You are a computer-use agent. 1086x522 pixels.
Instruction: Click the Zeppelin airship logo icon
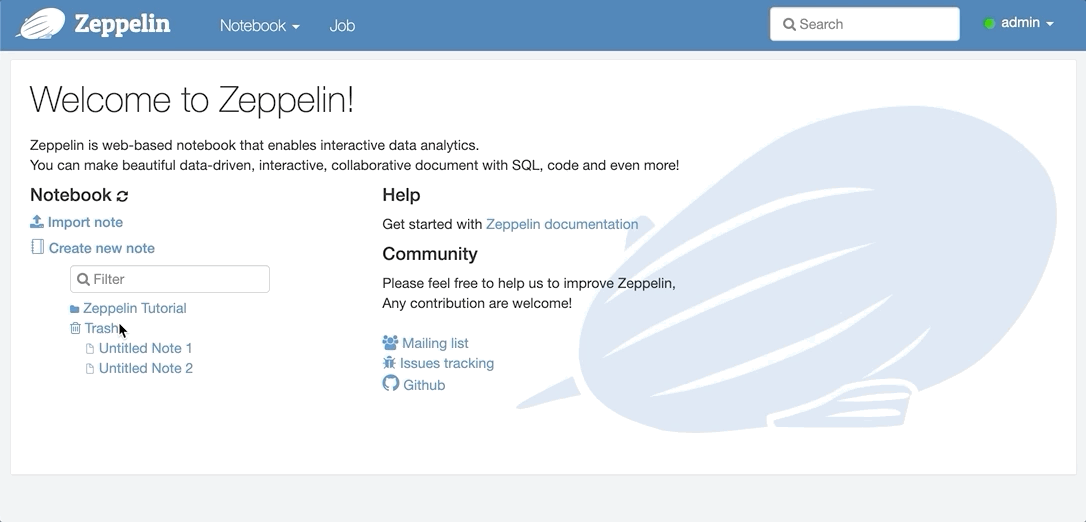[x=40, y=24]
